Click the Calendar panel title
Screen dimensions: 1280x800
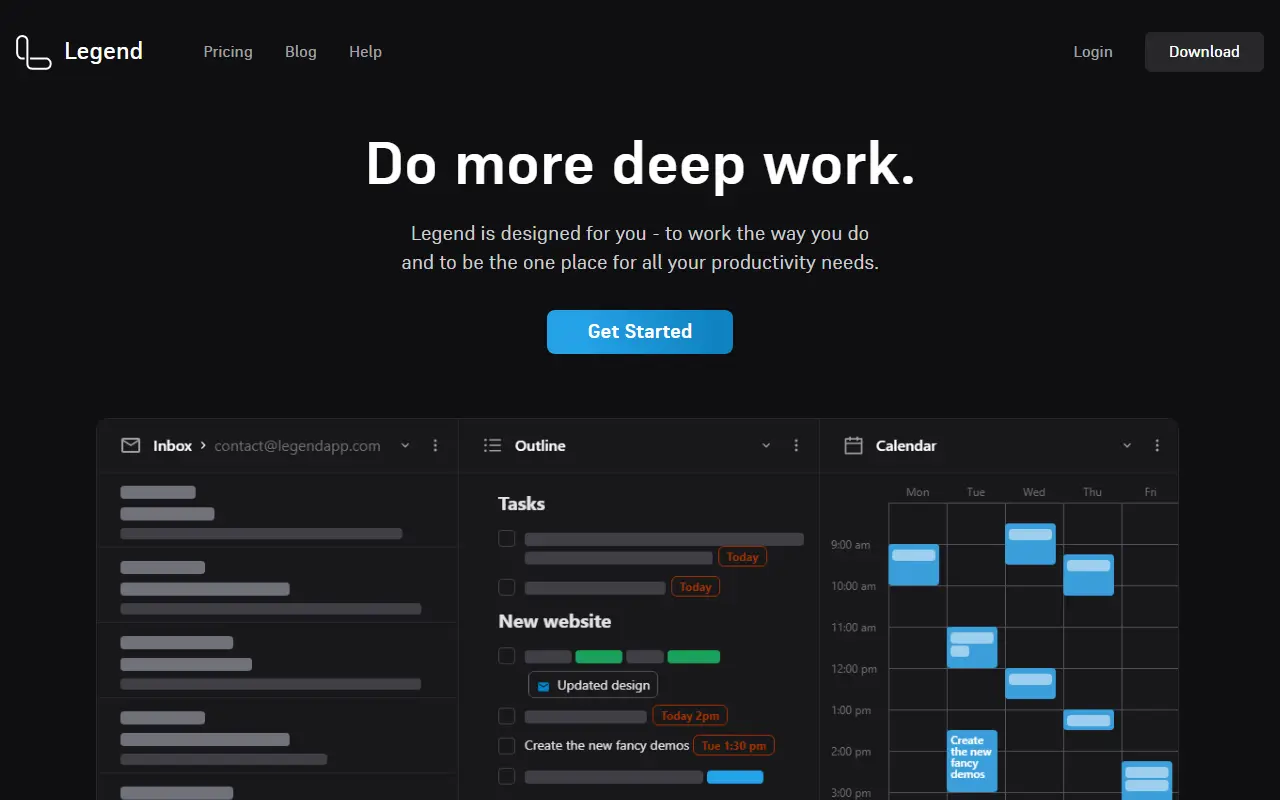906,446
